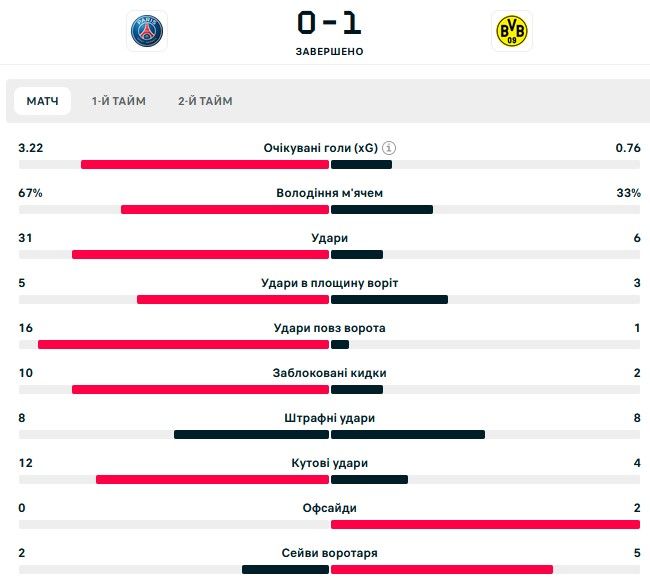Click the red possession bar for PSG
Screen dimensions: 650x577
click(x=225, y=210)
